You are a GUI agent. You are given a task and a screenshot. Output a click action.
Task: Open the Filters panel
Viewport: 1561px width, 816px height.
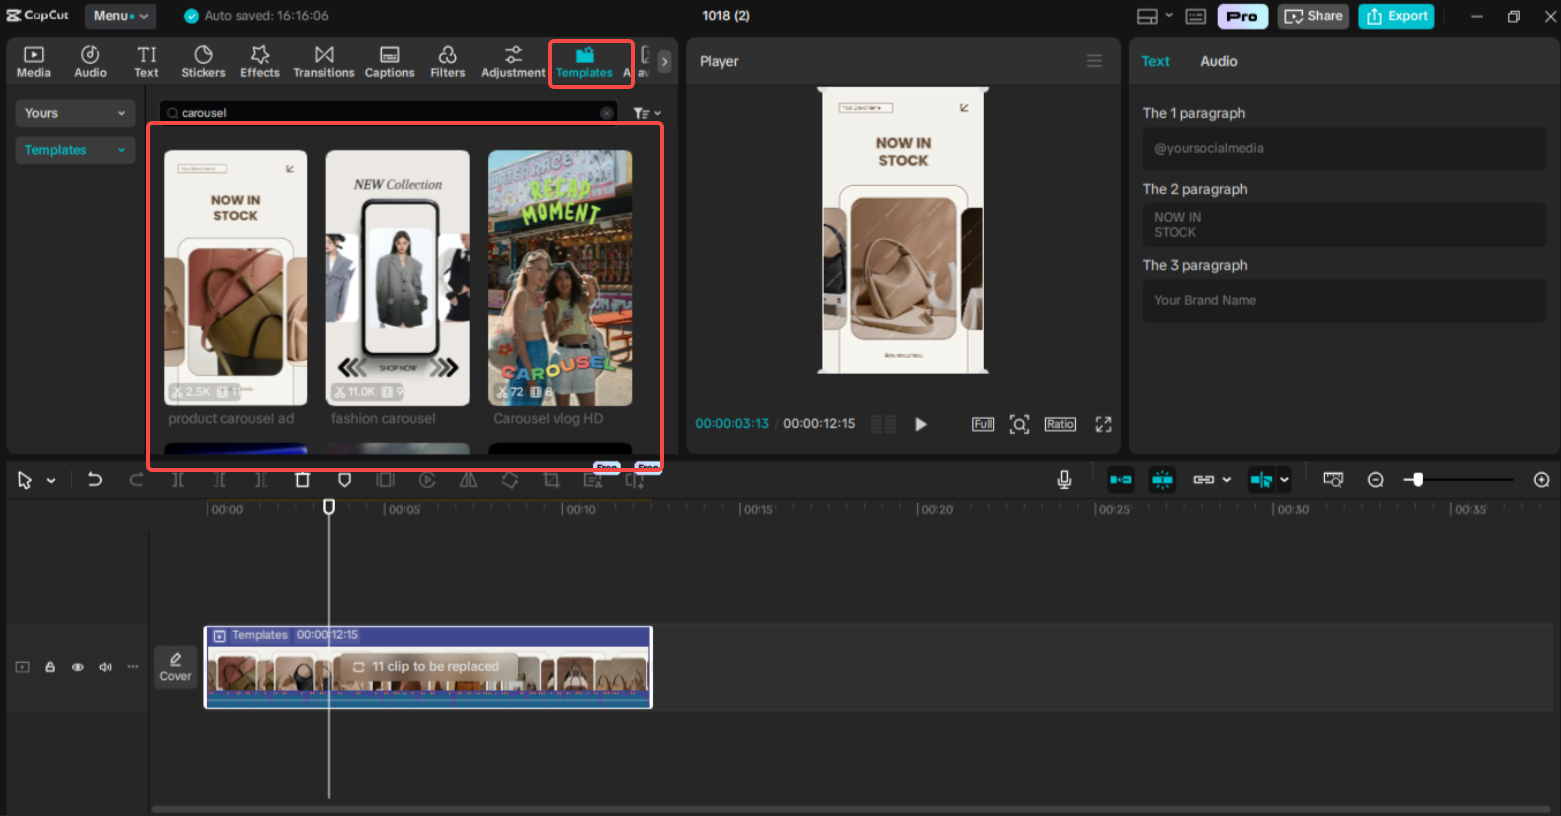(448, 60)
